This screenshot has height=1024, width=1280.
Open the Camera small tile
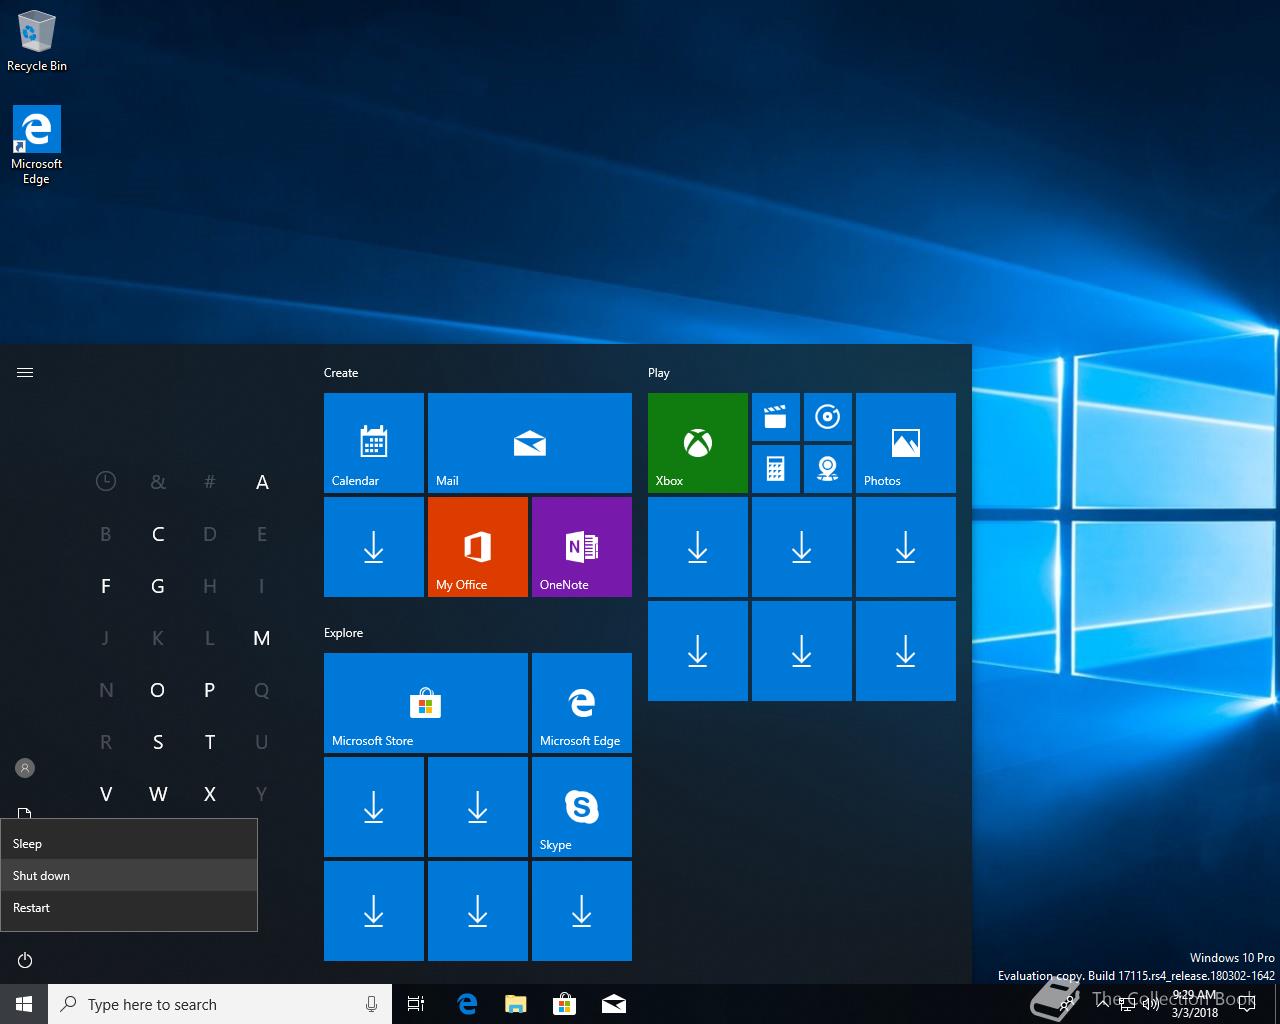tap(828, 469)
